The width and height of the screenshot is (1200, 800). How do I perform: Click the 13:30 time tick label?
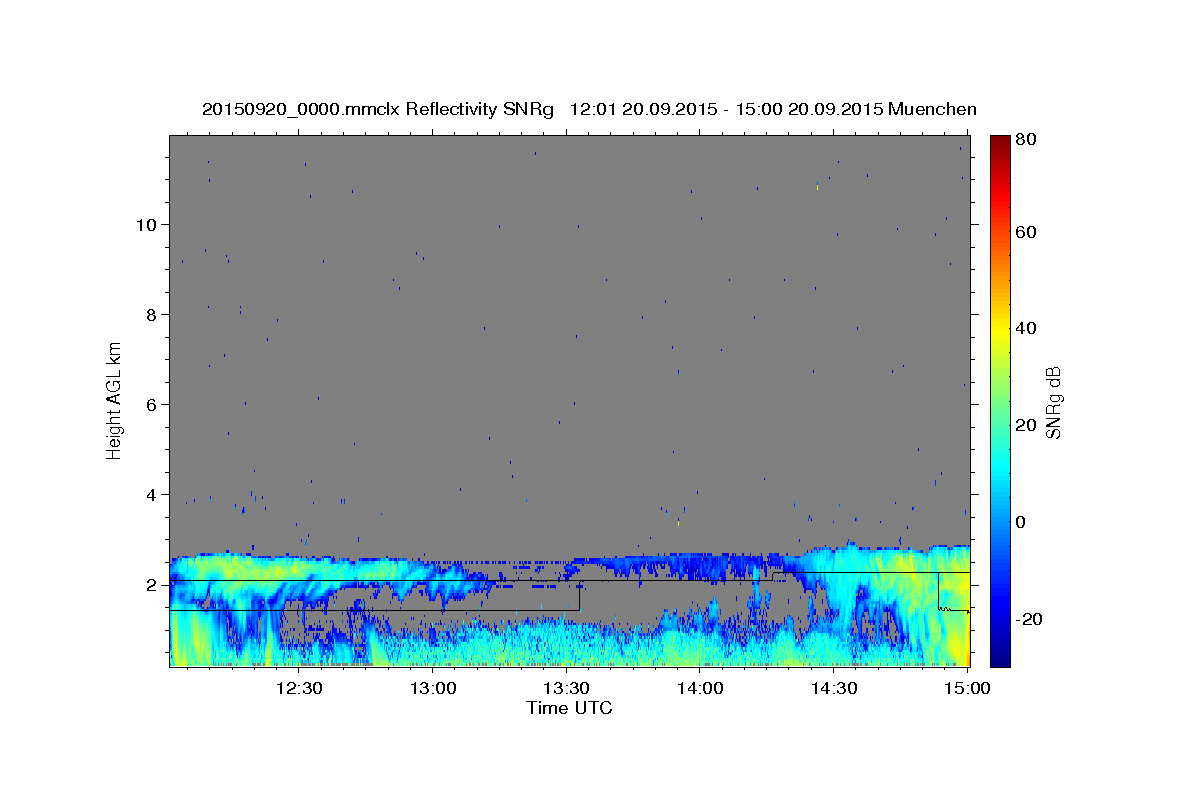[567, 689]
